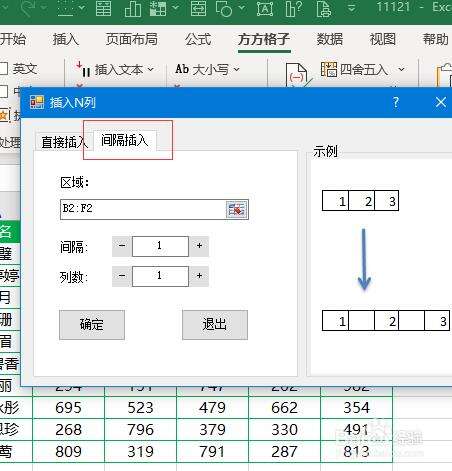Click the 确定 button
The width and height of the screenshot is (452, 471).
92,325
